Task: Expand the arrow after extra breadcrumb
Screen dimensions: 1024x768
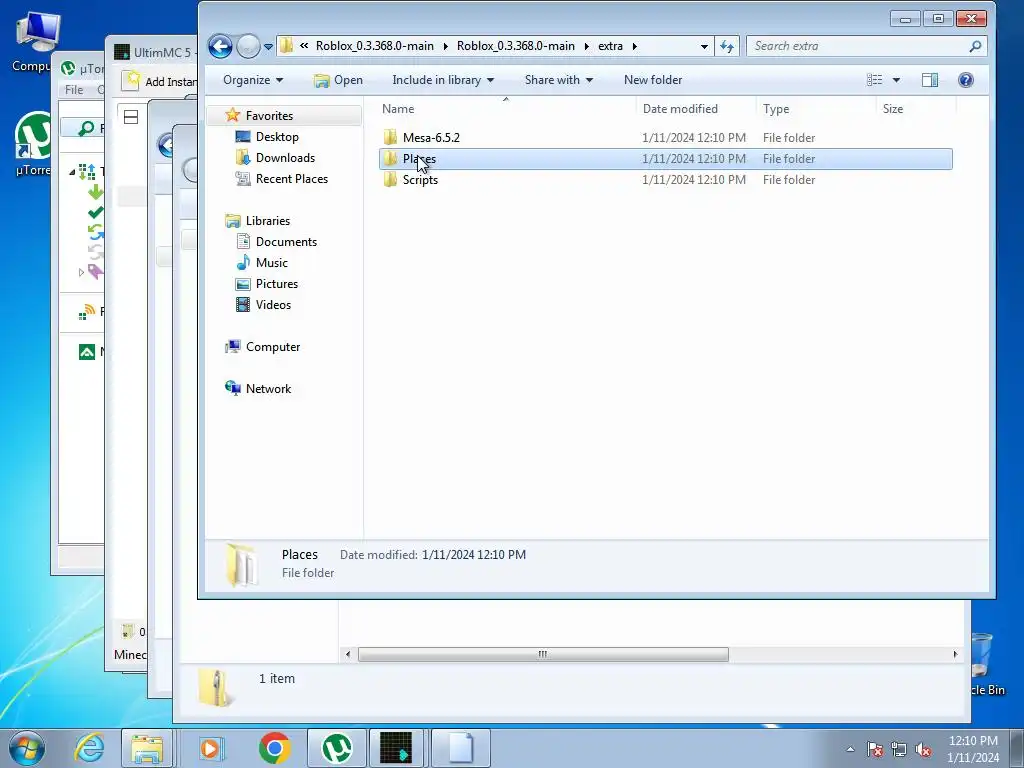Action: [x=634, y=46]
